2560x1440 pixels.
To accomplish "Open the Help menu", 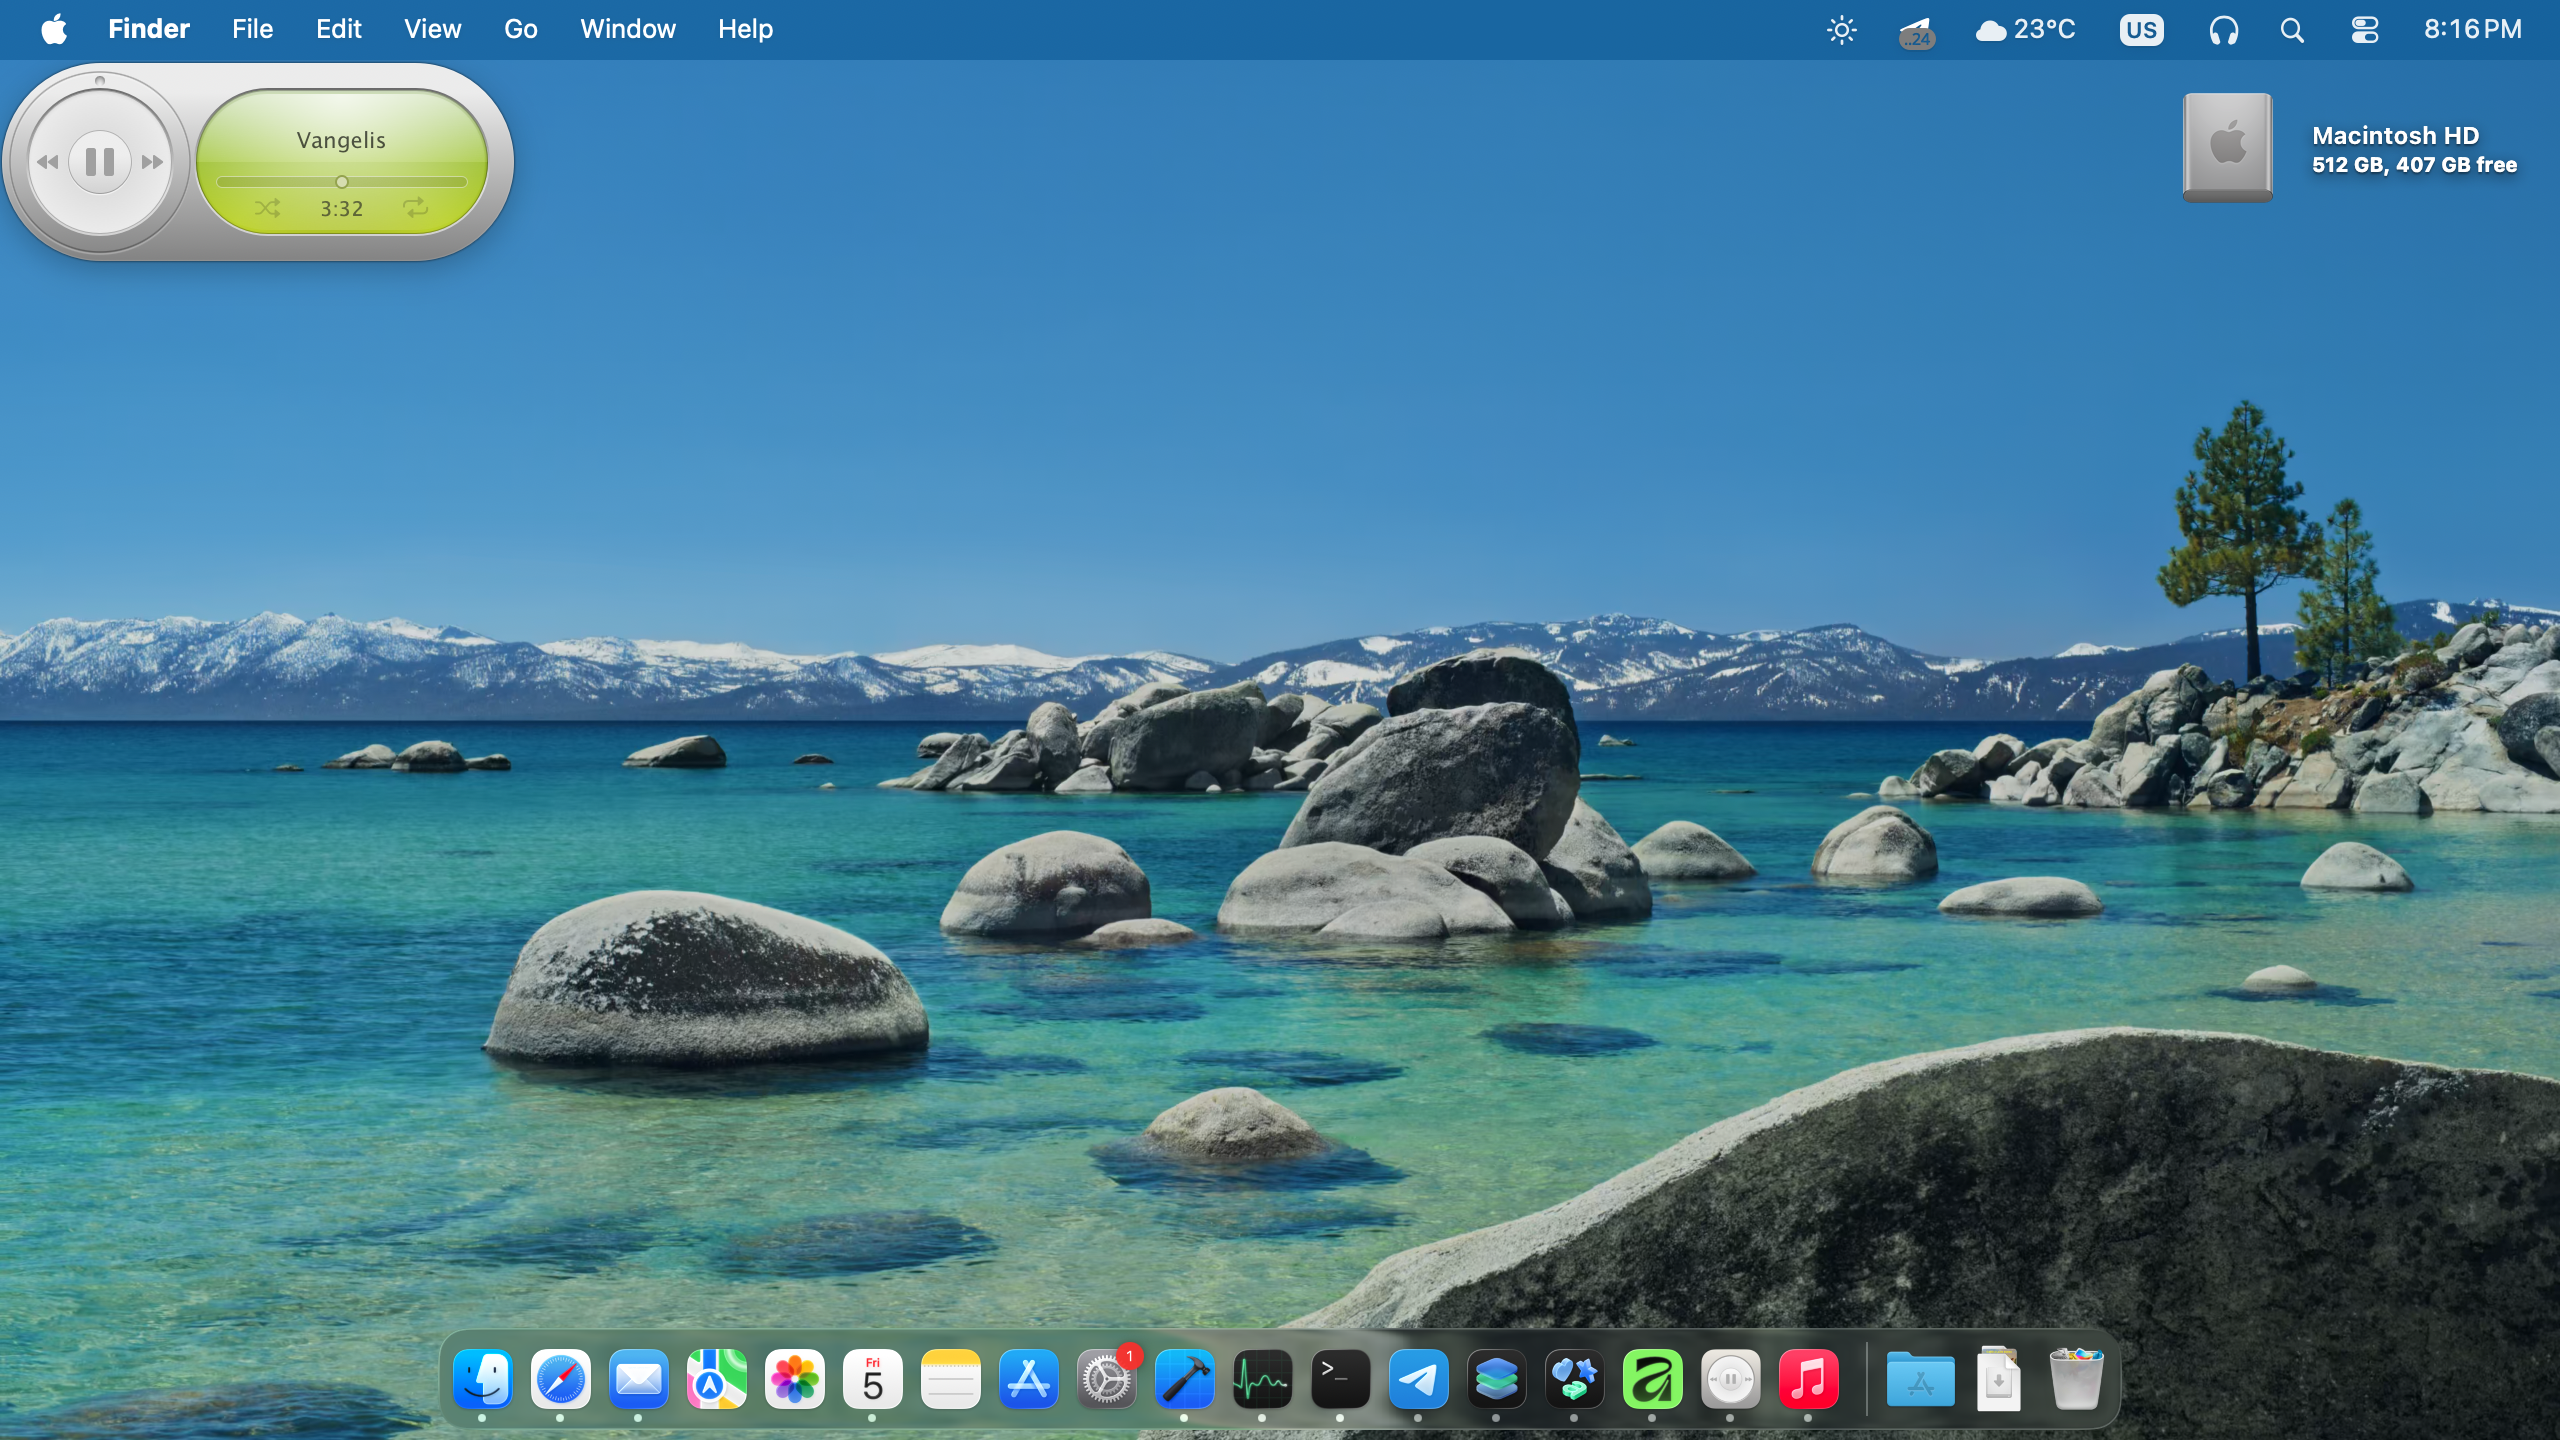I will [745, 29].
